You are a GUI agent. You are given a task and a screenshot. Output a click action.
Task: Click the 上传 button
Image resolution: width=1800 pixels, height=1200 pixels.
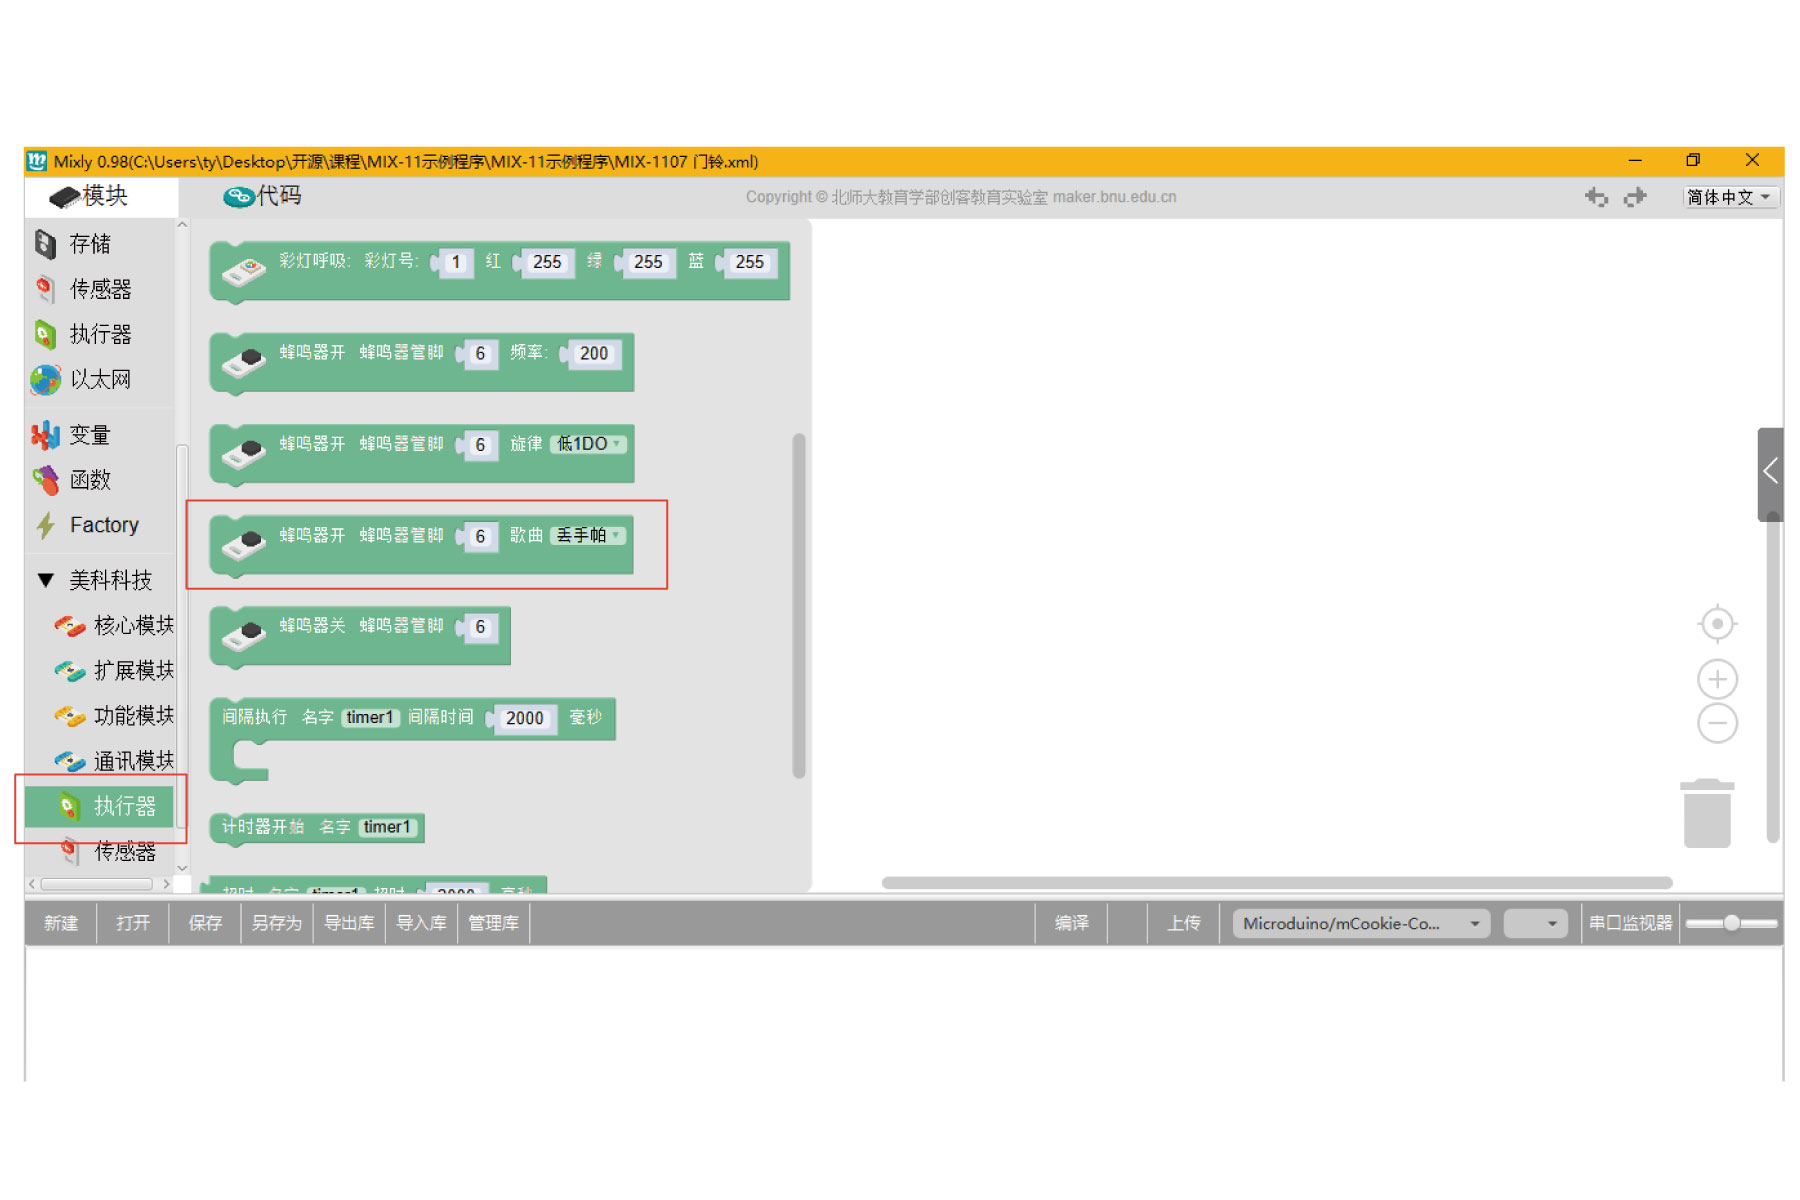(1183, 923)
